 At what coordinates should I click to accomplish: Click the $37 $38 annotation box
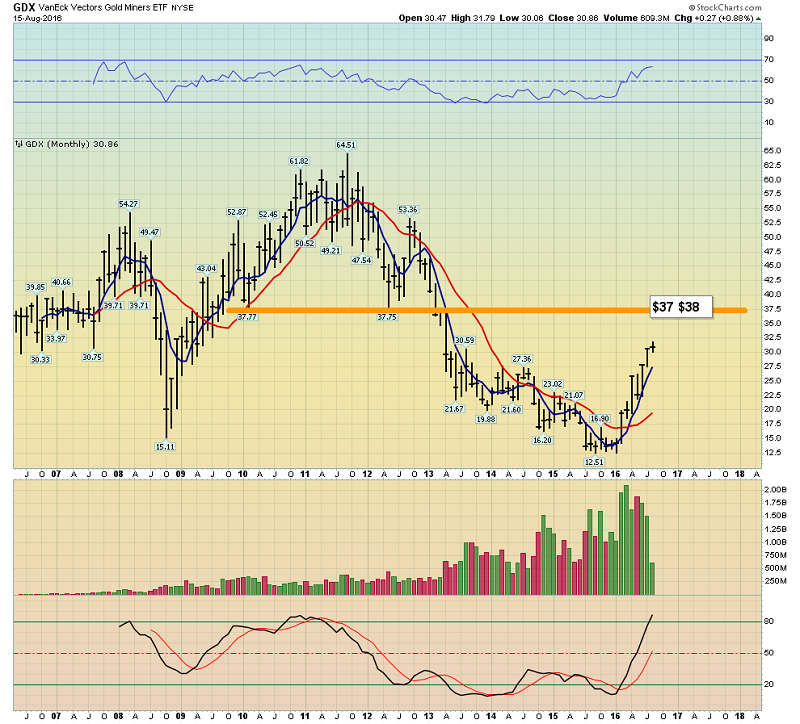pos(681,307)
